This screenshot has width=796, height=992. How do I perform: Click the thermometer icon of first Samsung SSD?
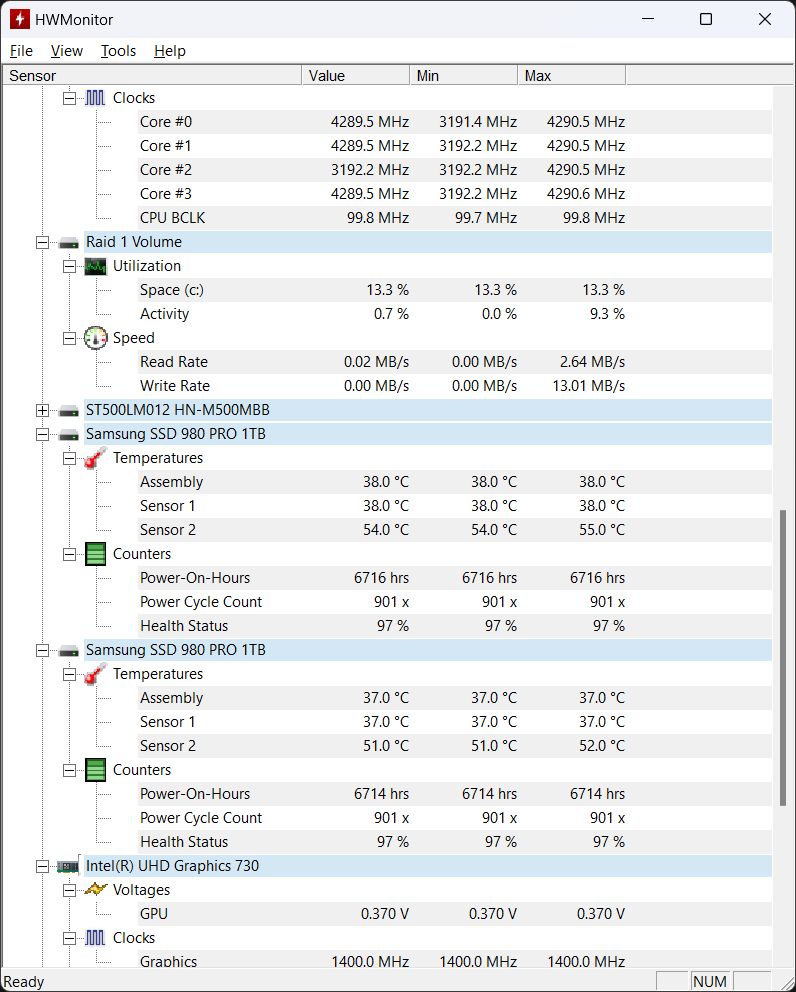(x=96, y=458)
